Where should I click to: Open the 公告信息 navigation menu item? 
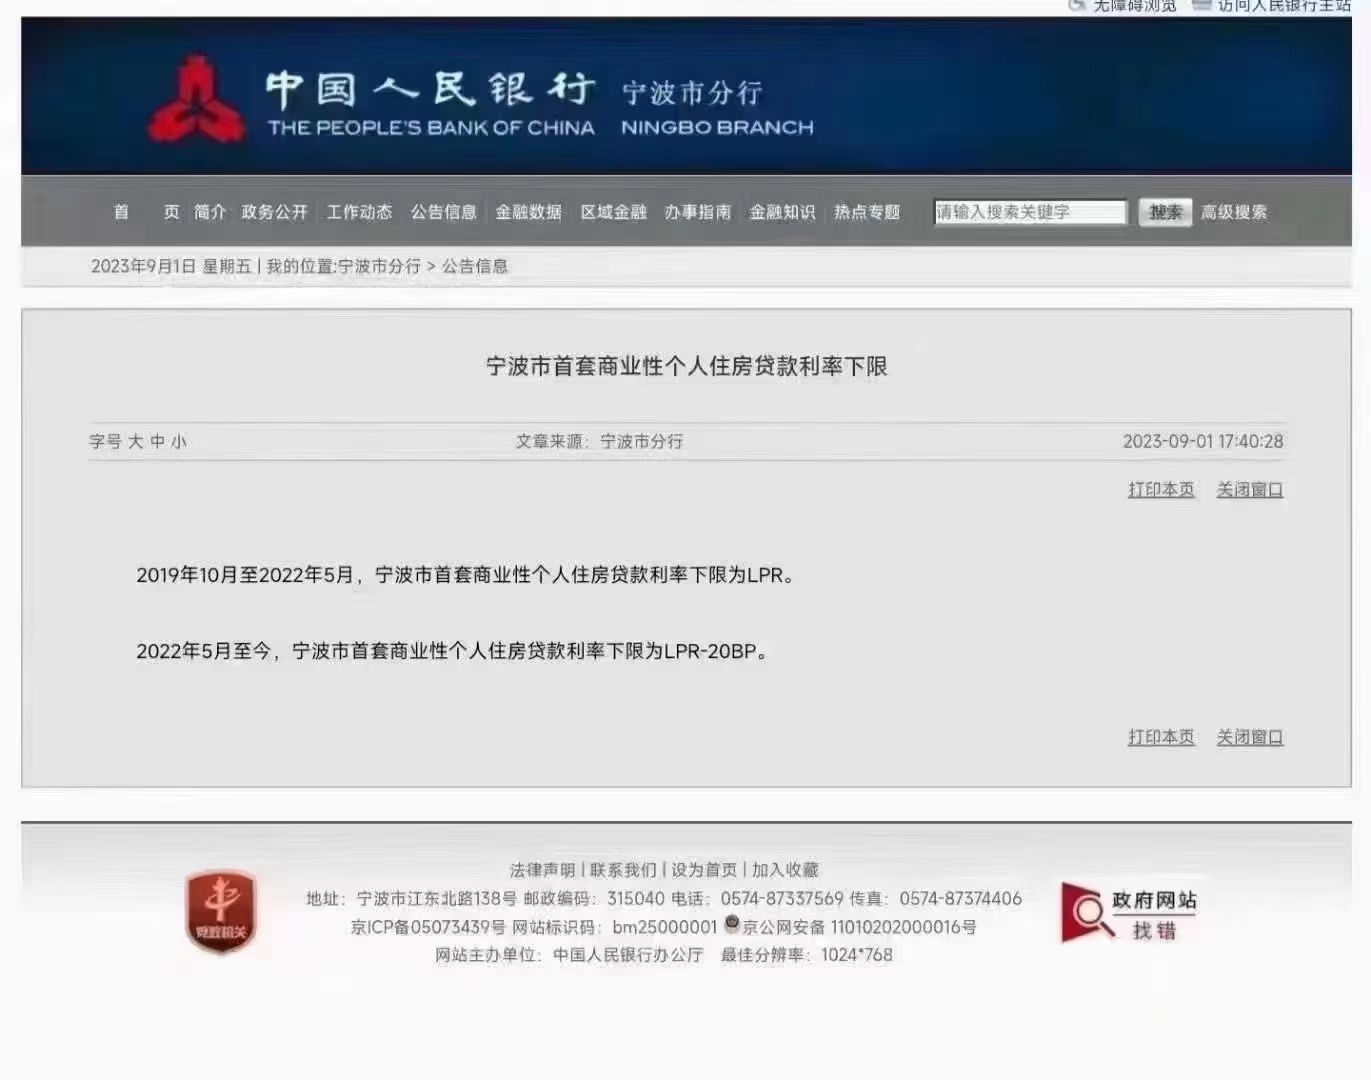click(x=444, y=212)
